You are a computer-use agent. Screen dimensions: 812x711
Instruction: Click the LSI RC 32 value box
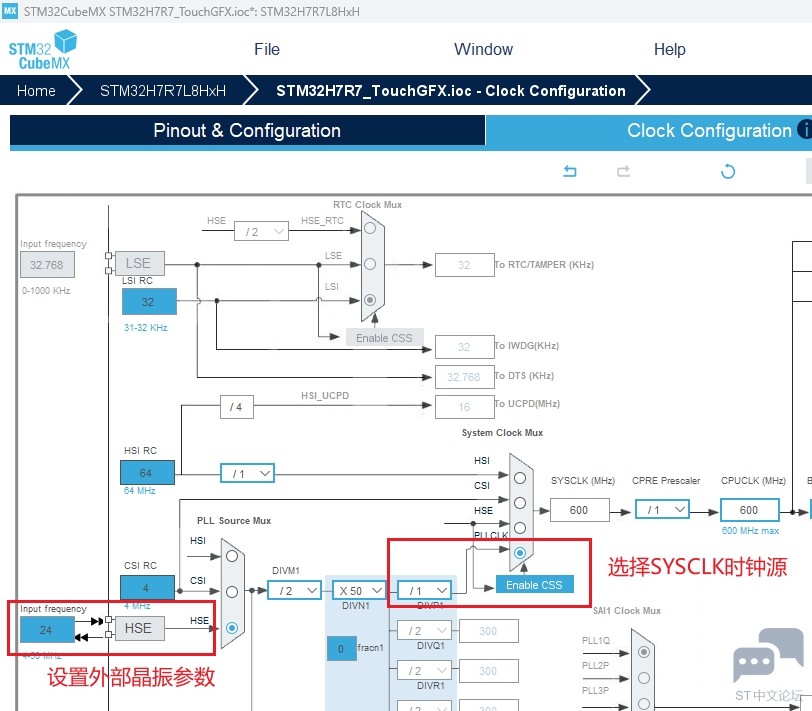pos(149,301)
